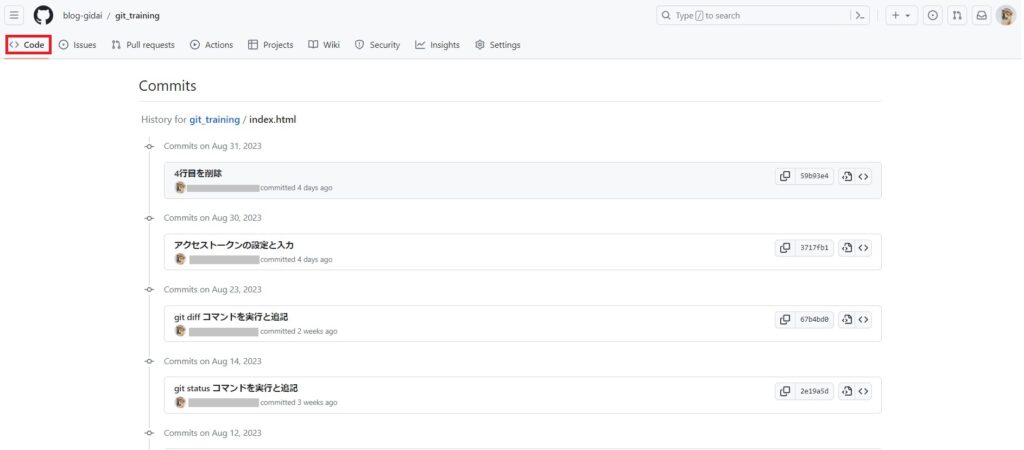The width and height of the screenshot is (1024, 450).
Task: Click the GitHub logo to go home
Action: point(43,16)
